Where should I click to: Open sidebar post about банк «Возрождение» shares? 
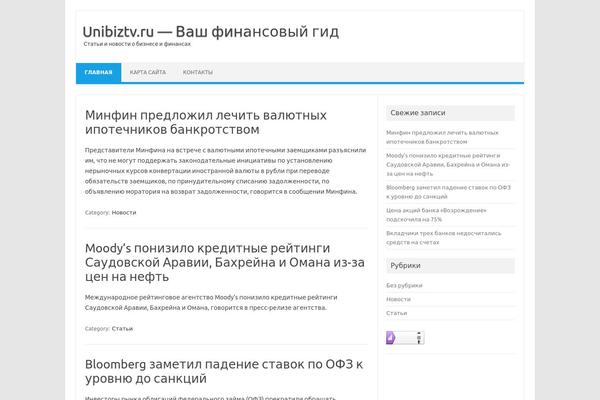(x=436, y=215)
